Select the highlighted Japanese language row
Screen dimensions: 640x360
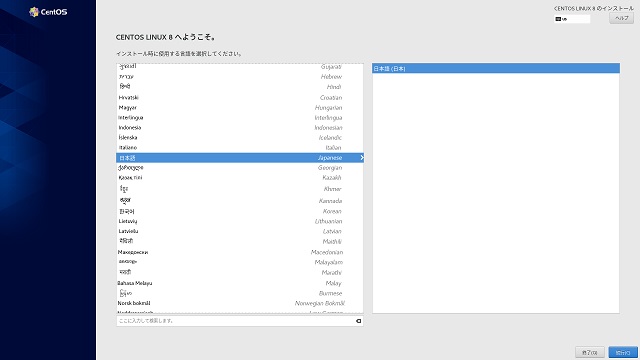[x=240, y=158]
